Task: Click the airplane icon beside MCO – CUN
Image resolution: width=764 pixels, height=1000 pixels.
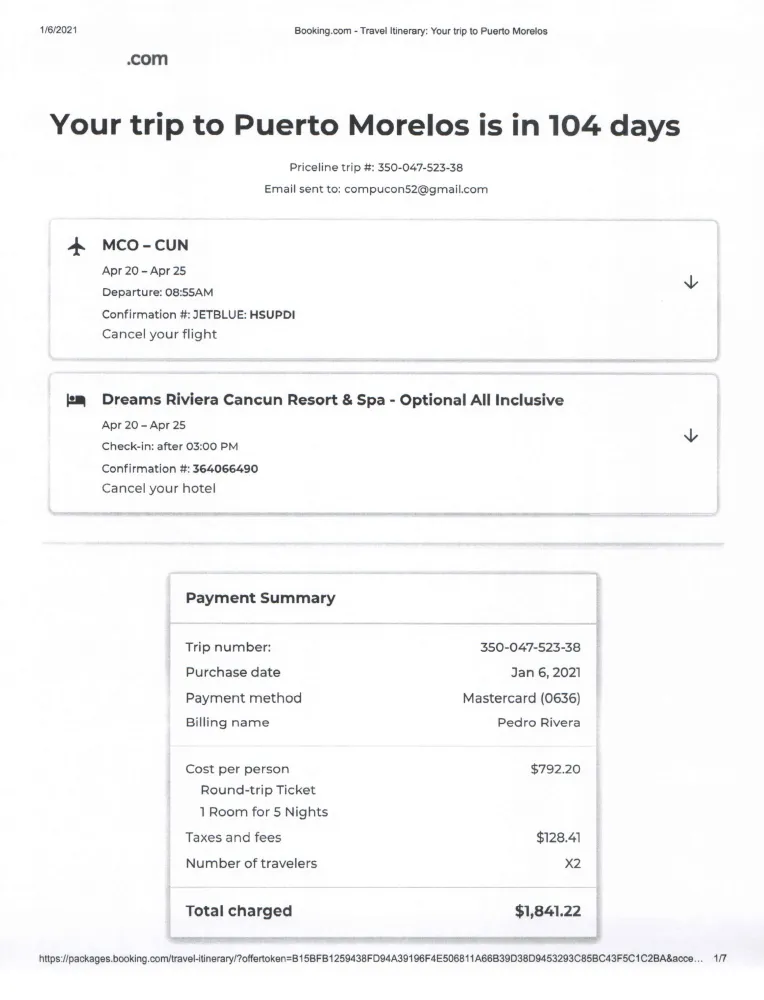Action: tap(77, 246)
